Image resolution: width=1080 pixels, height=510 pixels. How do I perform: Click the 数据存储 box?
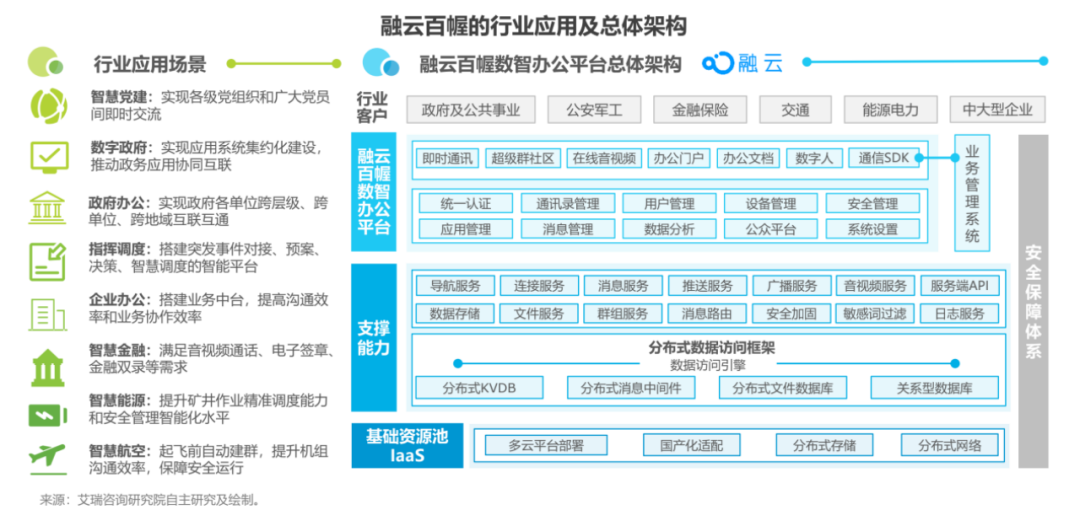pos(455,314)
